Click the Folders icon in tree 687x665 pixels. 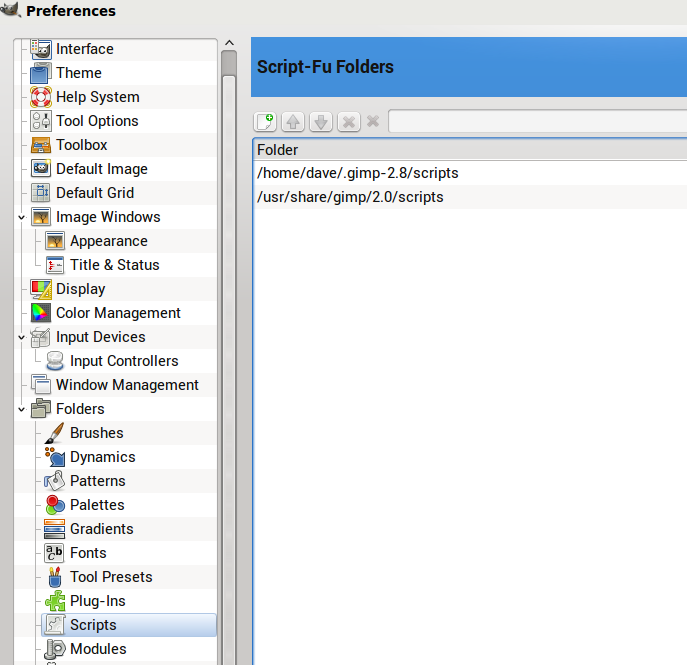[x=41, y=409]
